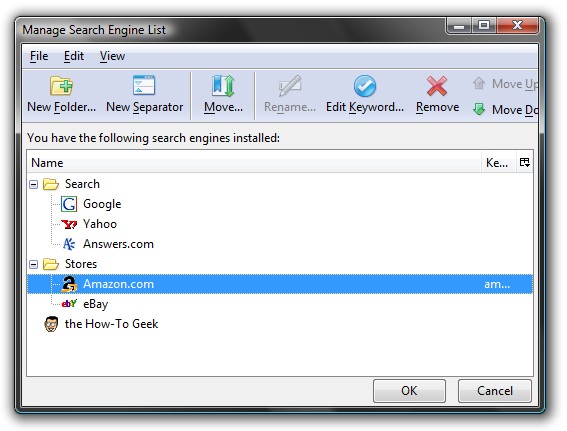Click the New Folder toolbar icon
Image resolution: width=567 pixels, height=431 pixels.
point(61,86)
